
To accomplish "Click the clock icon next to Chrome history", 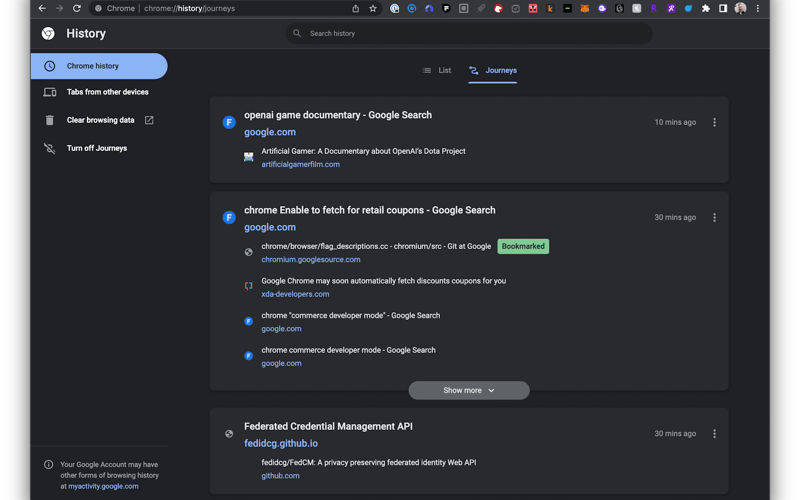I will click(49, 66).
